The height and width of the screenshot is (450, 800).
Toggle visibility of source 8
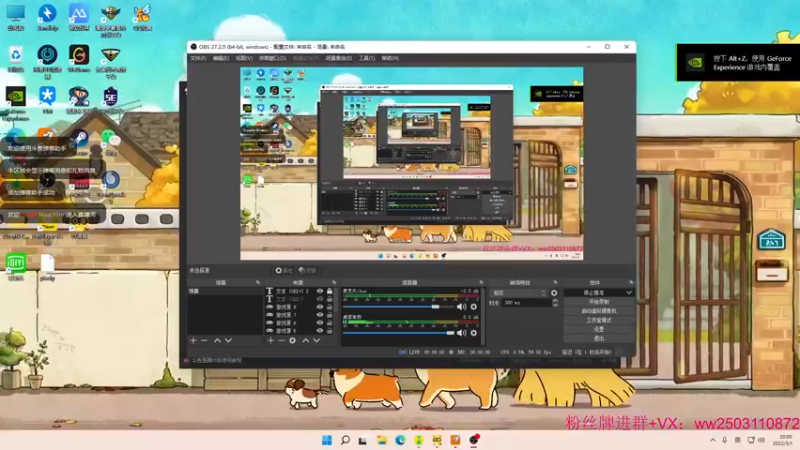[x=320, y=307]
